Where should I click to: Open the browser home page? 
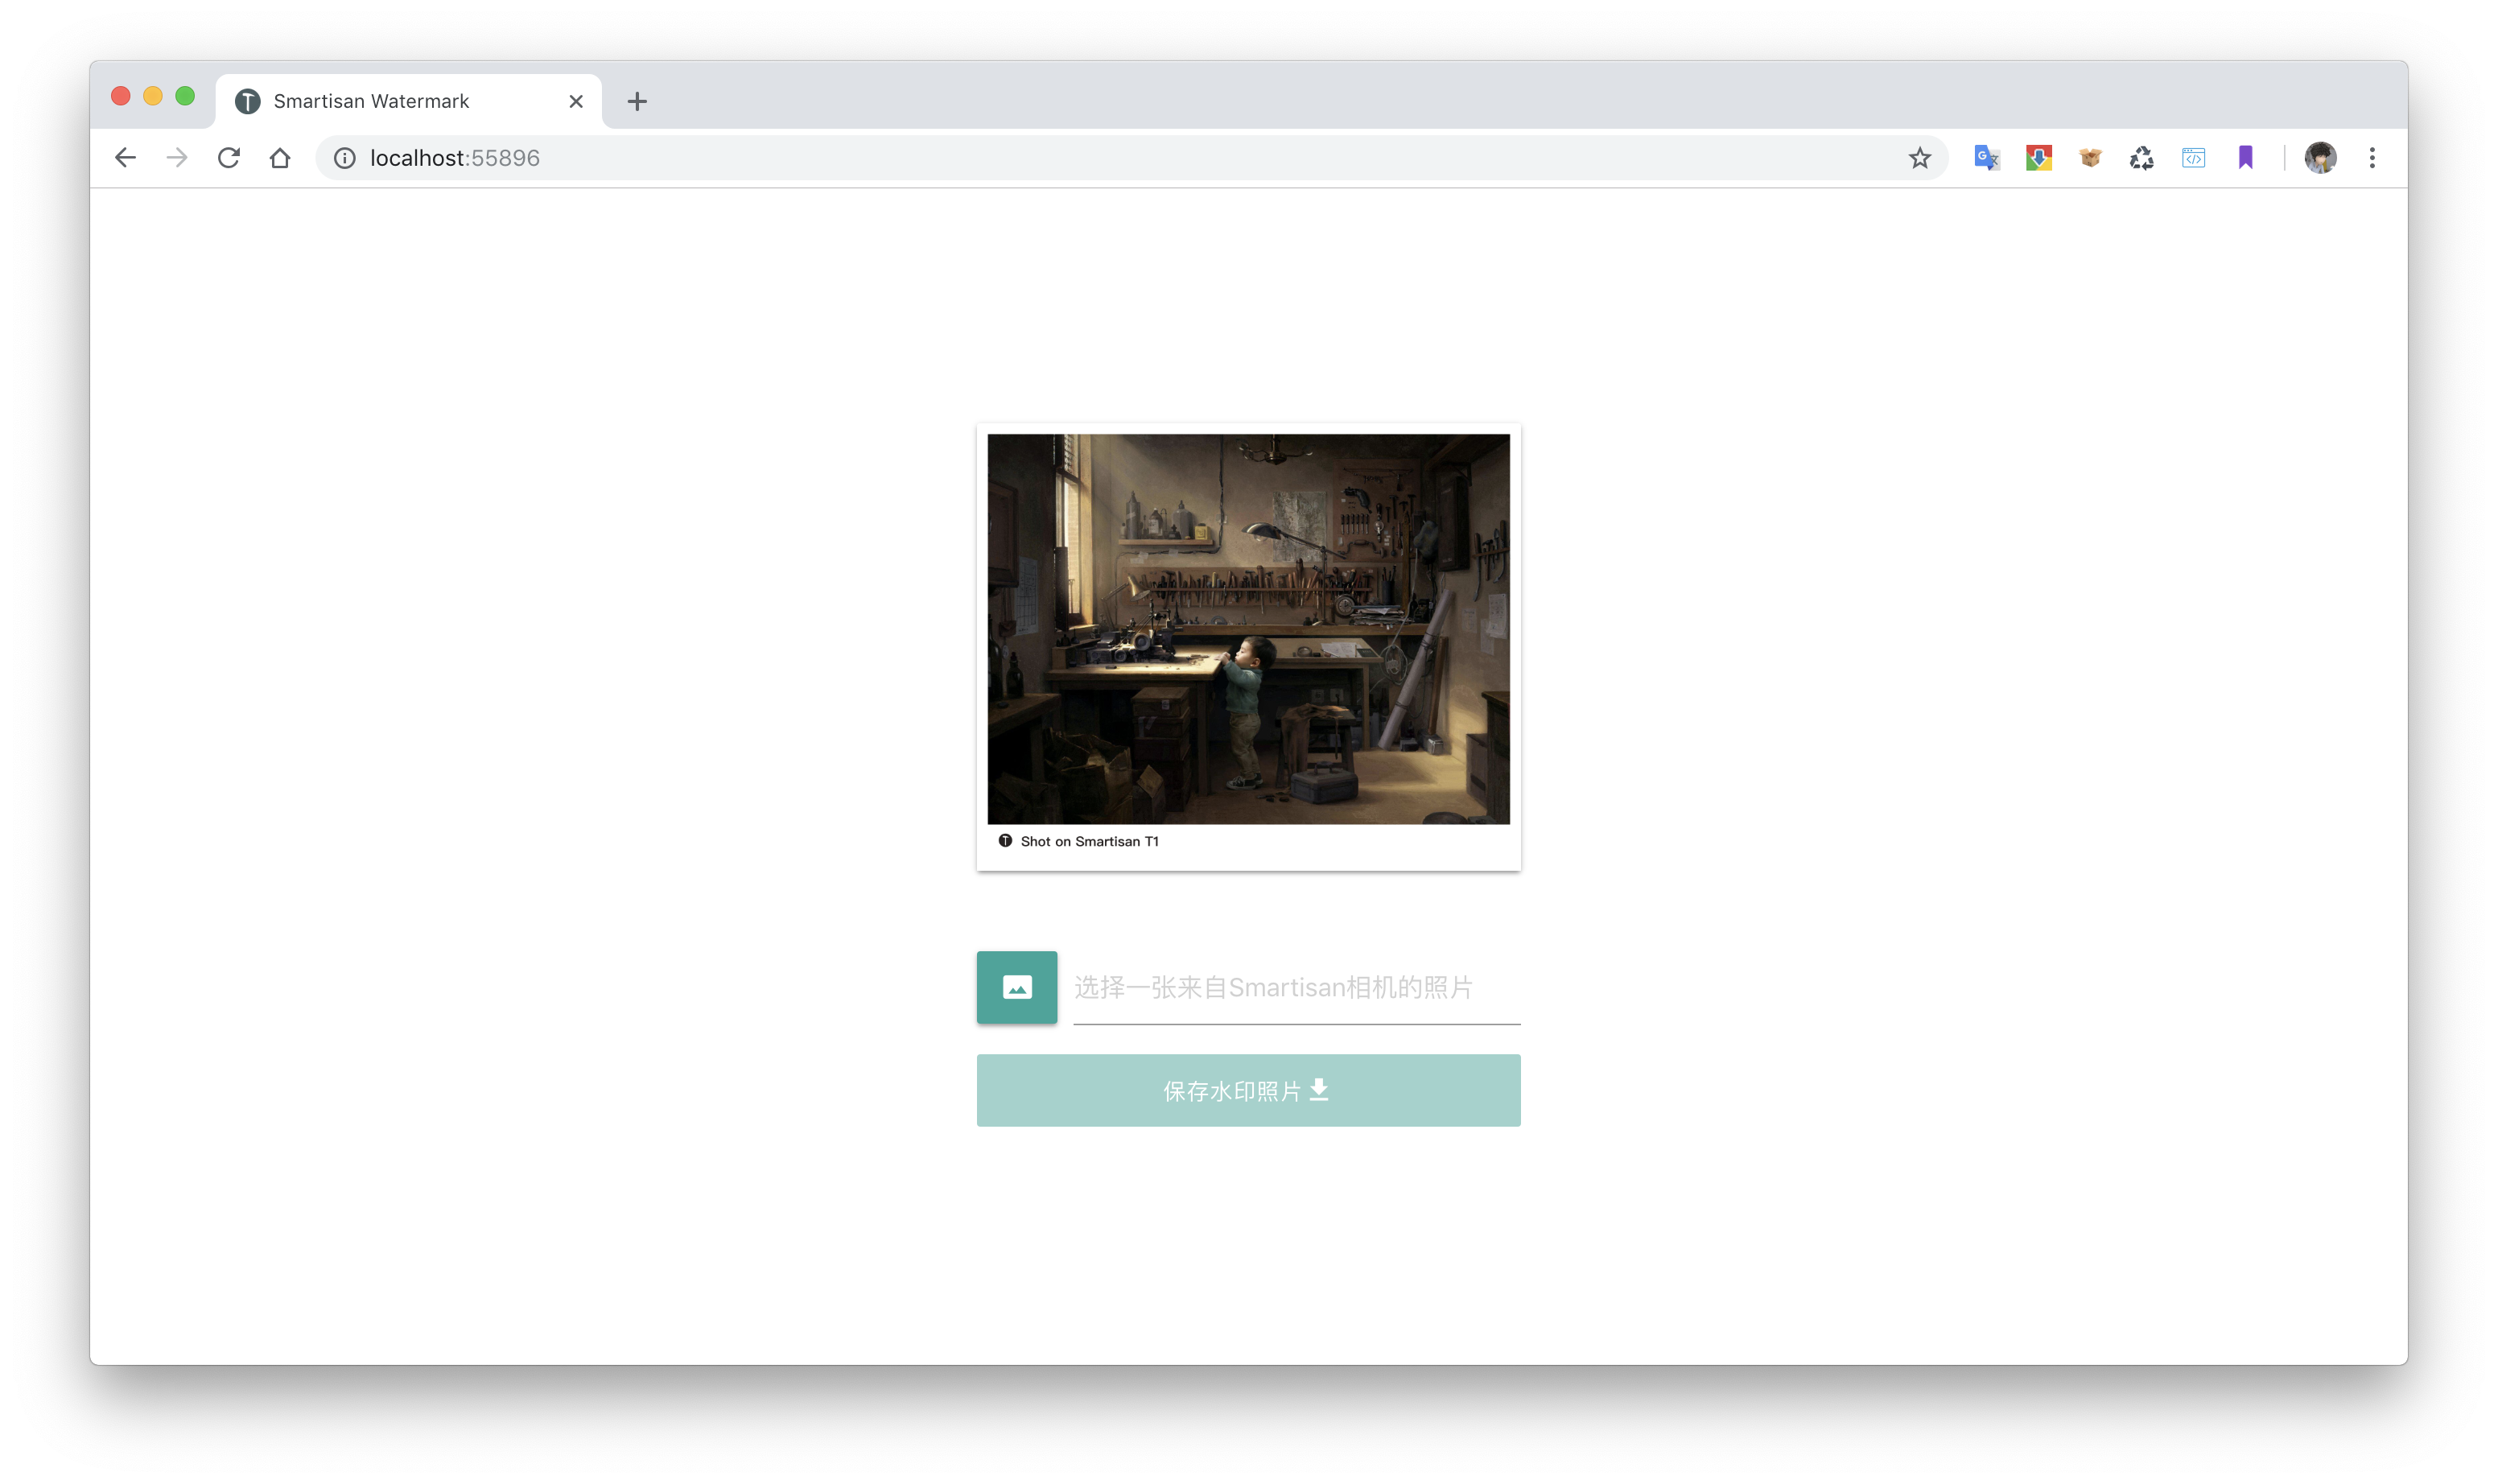pos(280,158)
